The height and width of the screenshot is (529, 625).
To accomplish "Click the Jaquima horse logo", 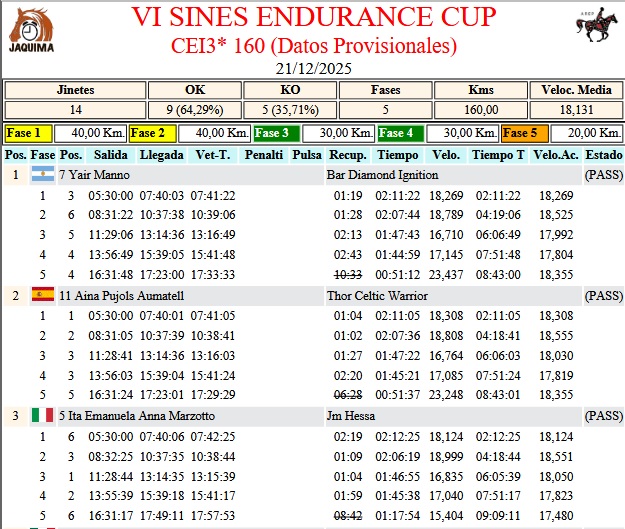I will 30,30.
